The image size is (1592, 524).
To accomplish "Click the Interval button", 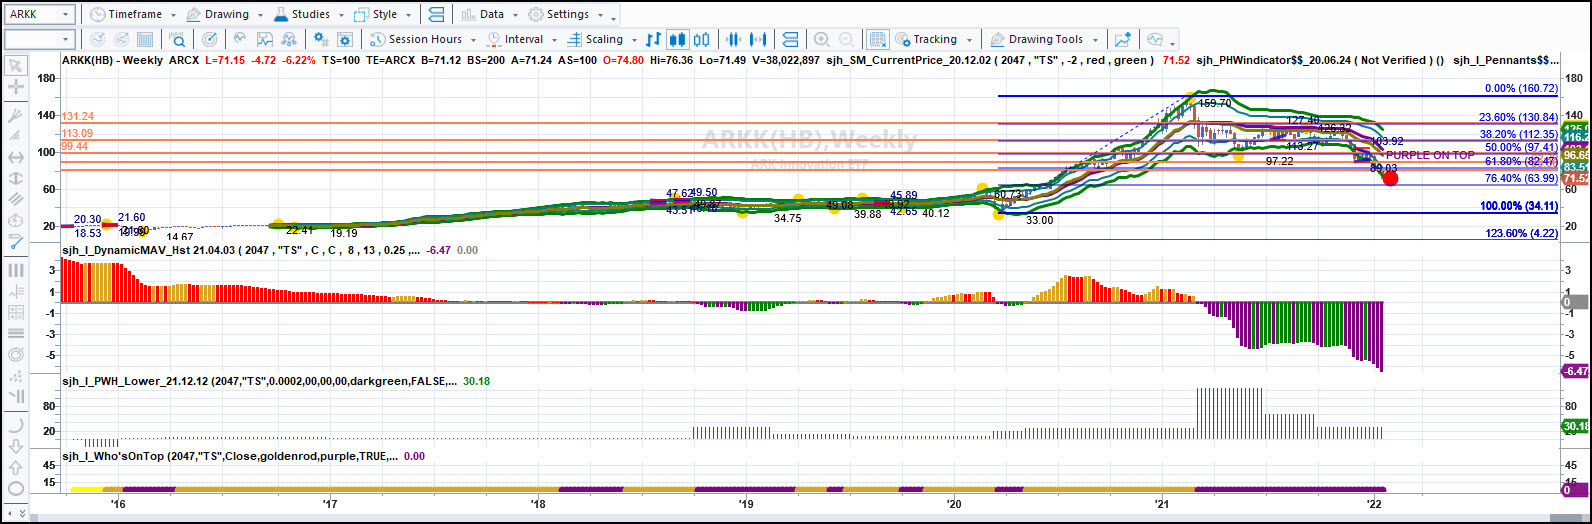I will pyautogui.click(x=516, y=39).
